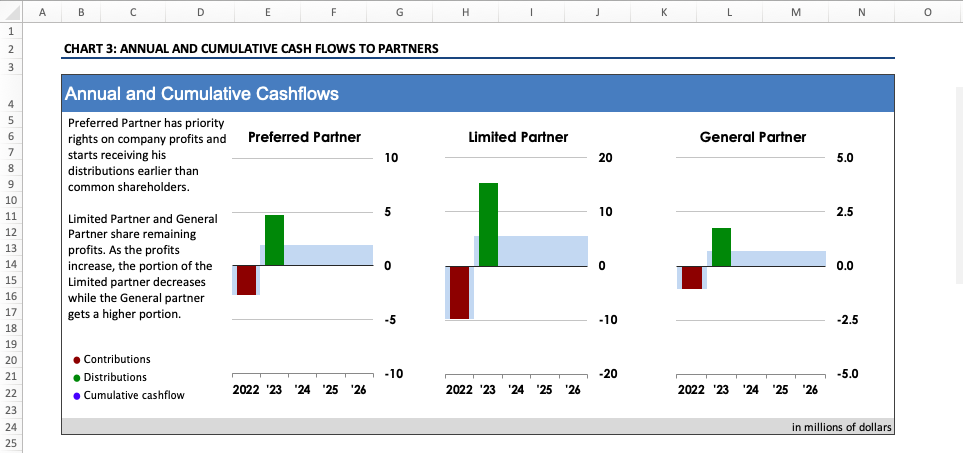This screenshot has height=453, width=963.
Task: Click the '24 label under Limited Partner
Action: click(x=515, y=390)
